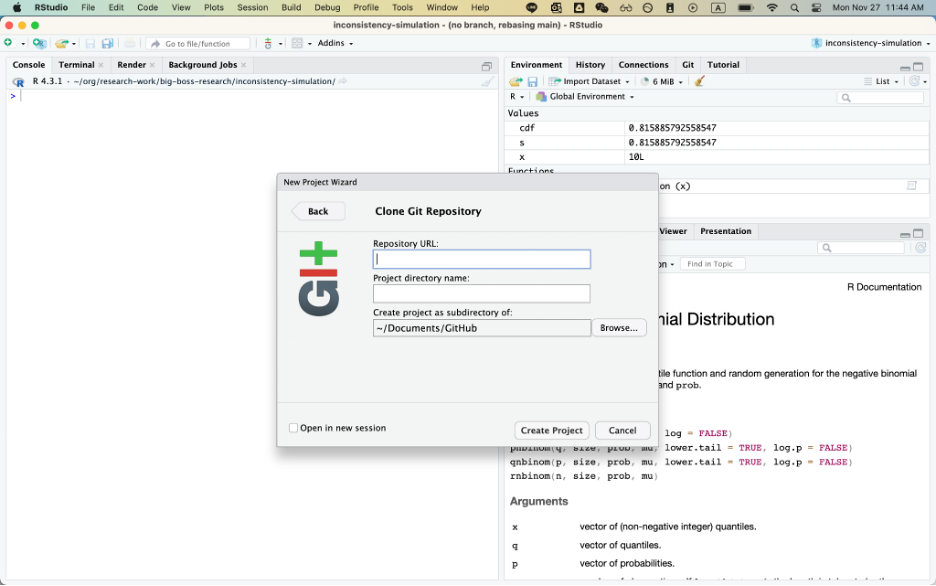Image resolution: width=936 pixels, height=586 pixels.
Task: Open macOS Control Center icon
Action: click(x=816, y=8)
